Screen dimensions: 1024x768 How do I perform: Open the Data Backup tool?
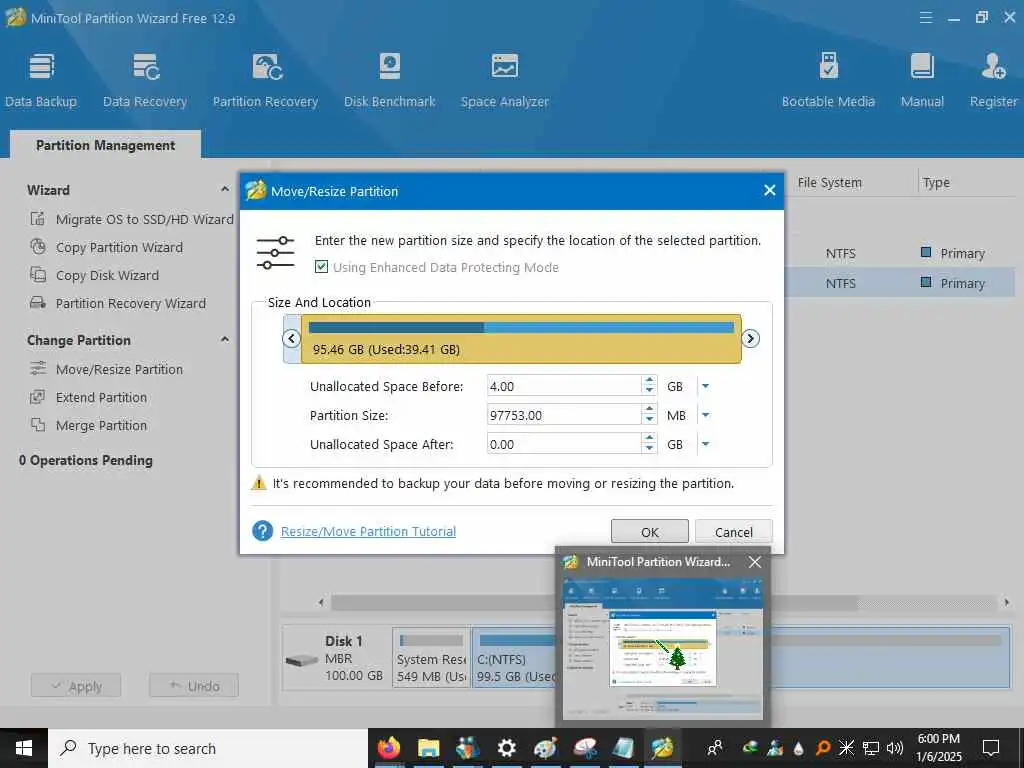click(40, 80)
